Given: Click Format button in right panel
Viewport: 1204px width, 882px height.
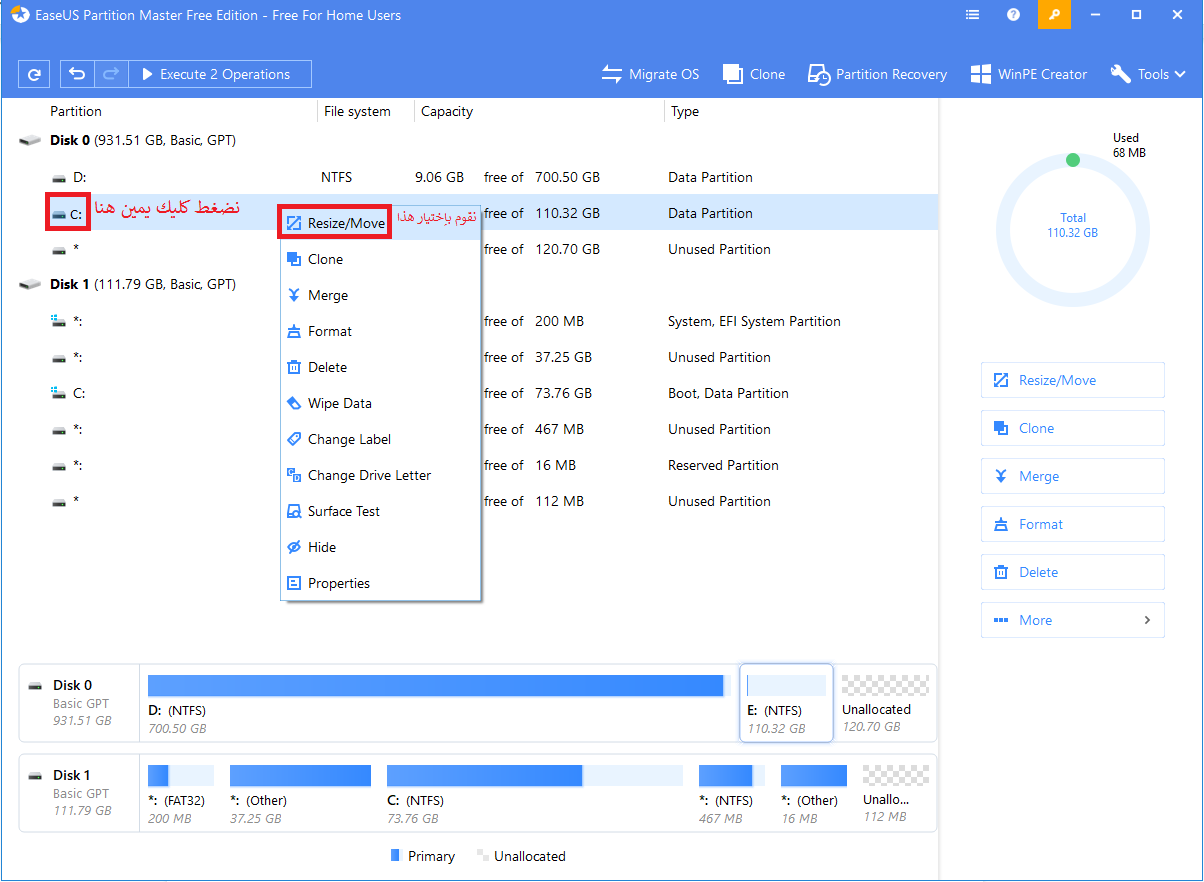Looking at the screenshot, I should point(1073,524).
